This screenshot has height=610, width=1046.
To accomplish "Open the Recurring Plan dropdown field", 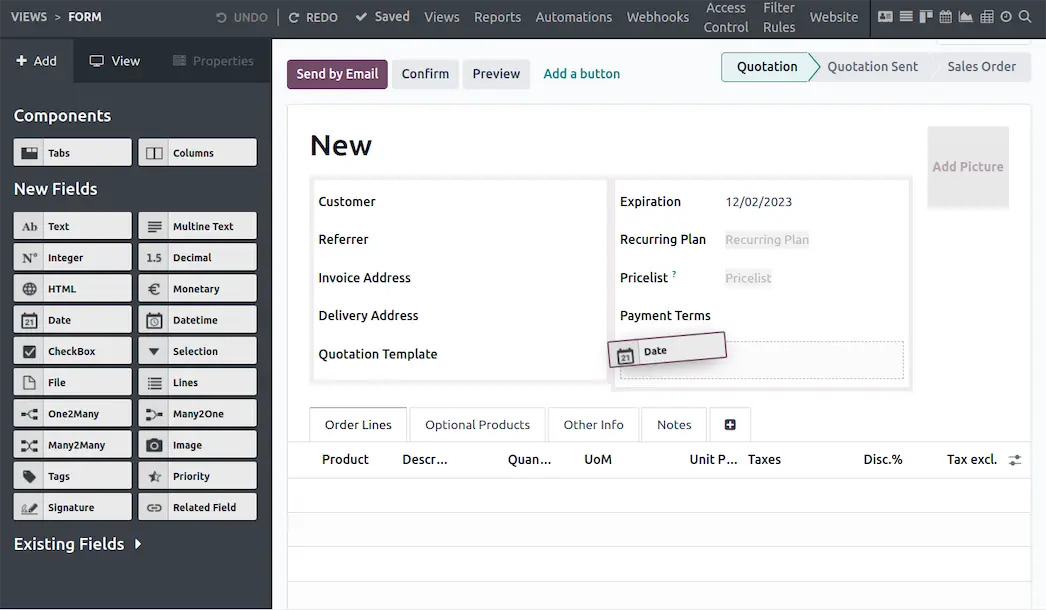I will tap(767, 239).
